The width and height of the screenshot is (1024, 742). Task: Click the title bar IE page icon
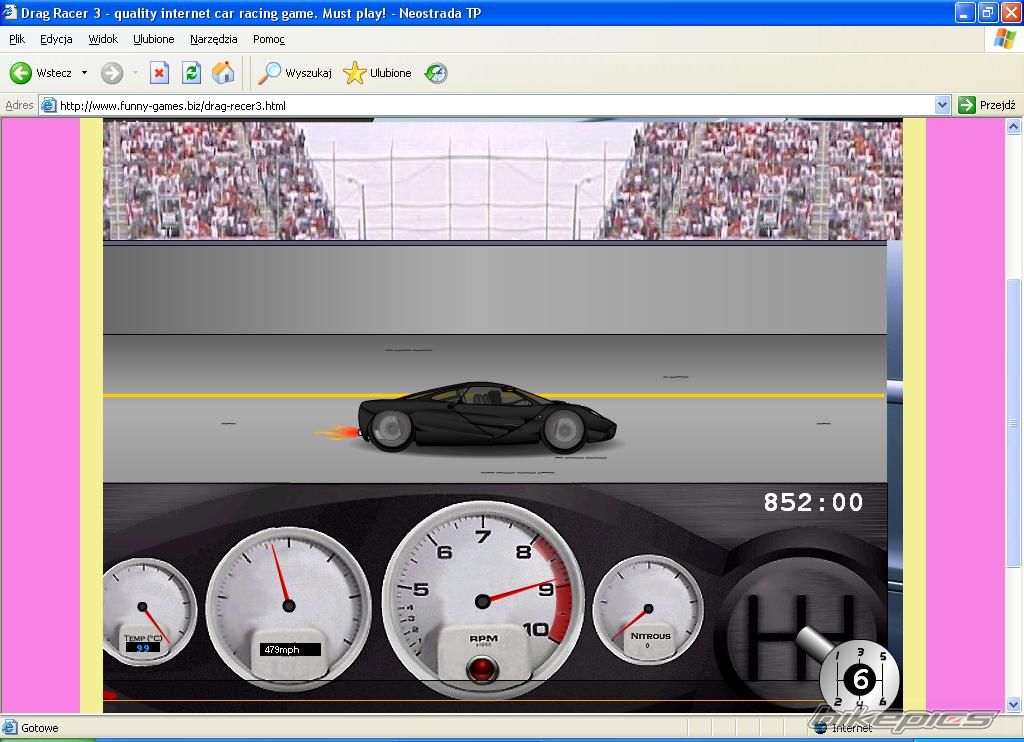[9, 12]
